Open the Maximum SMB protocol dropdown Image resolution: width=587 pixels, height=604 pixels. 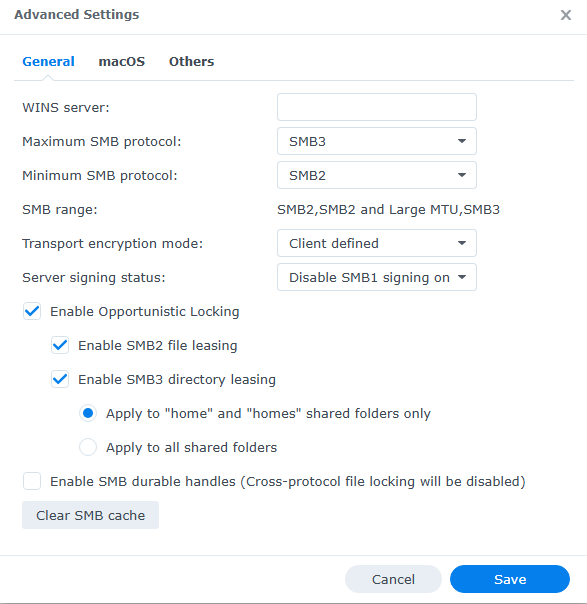pos(377,141)
